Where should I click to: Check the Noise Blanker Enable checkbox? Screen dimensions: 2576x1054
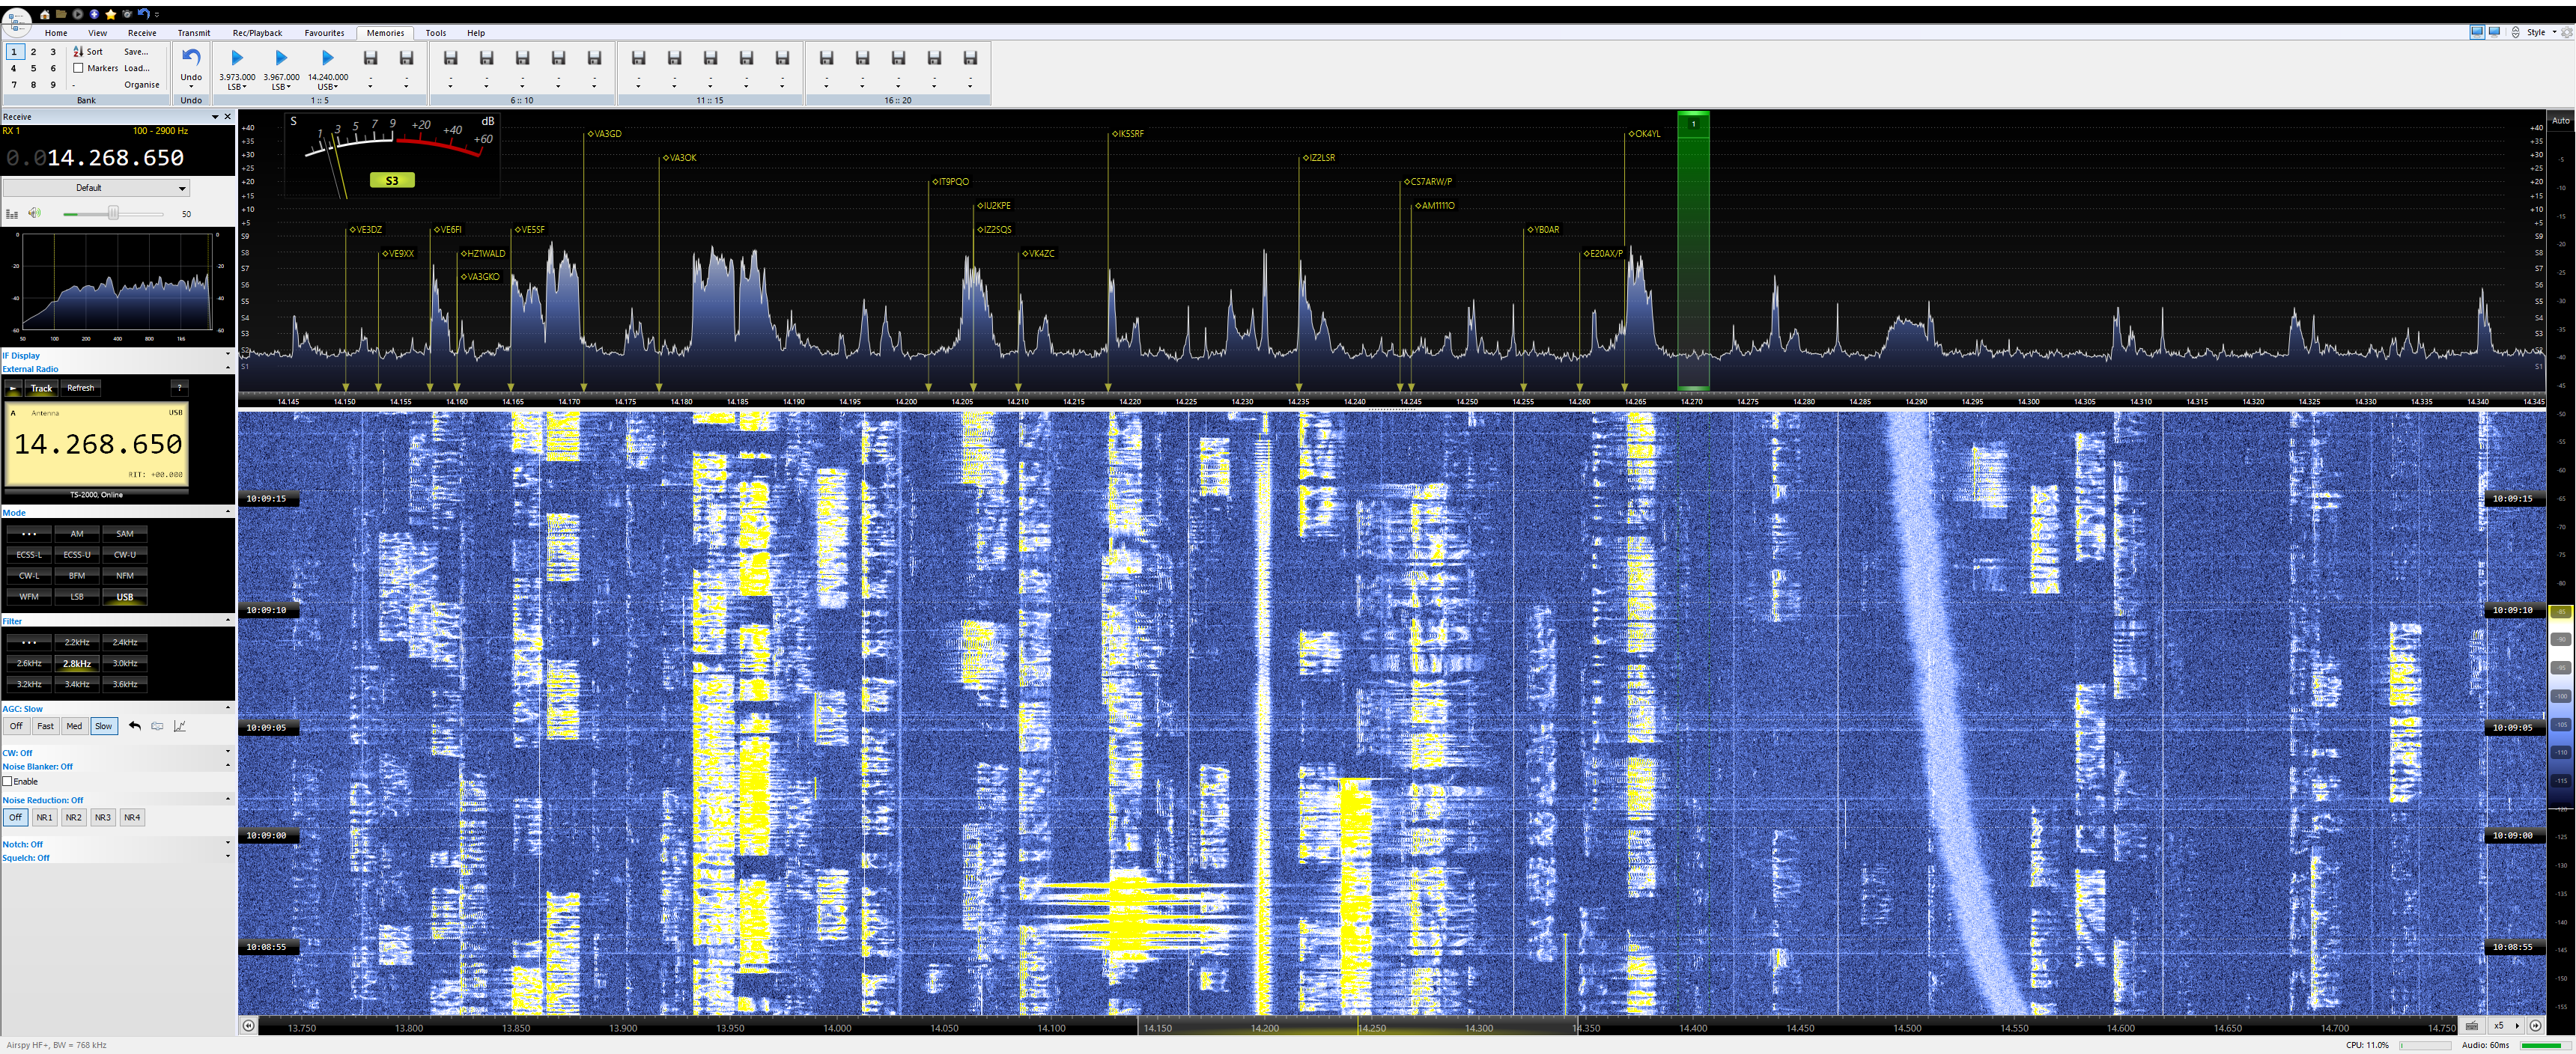click(8, 781)
